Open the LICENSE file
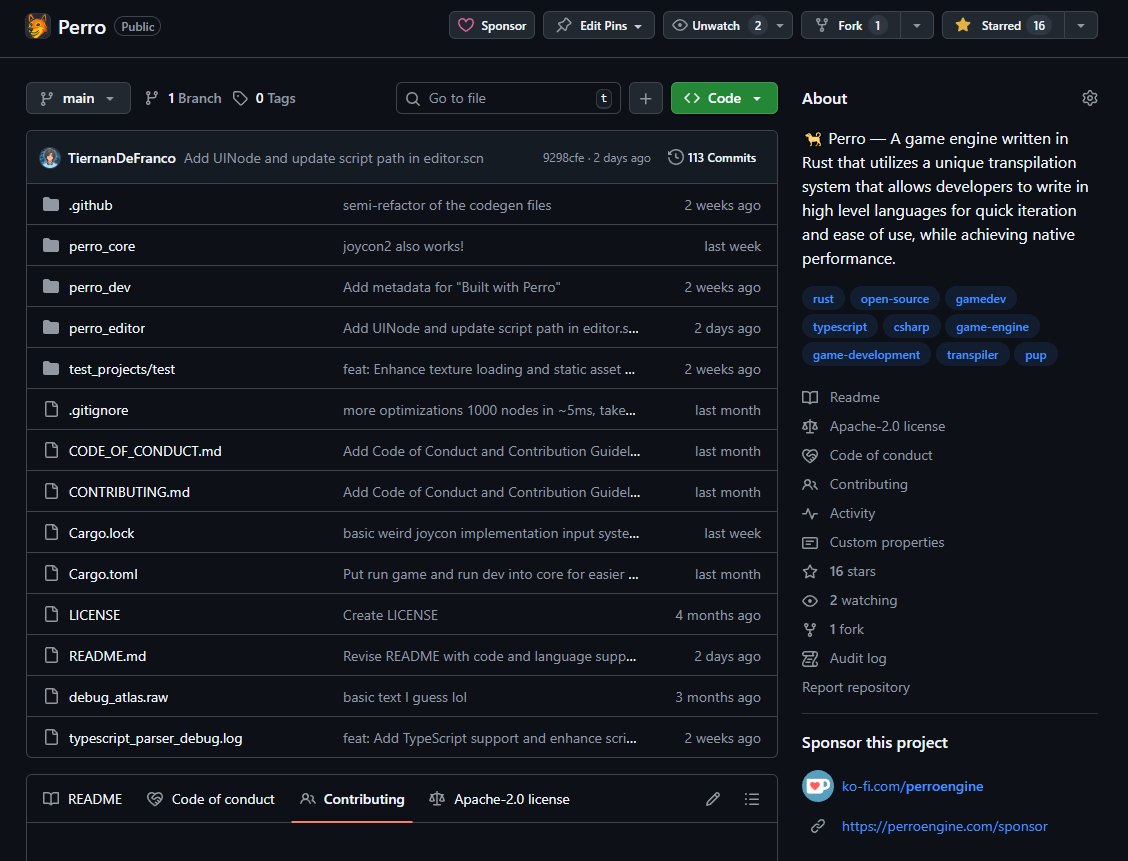This screenshot has height=861, width=1128. (x=94, y=615)
